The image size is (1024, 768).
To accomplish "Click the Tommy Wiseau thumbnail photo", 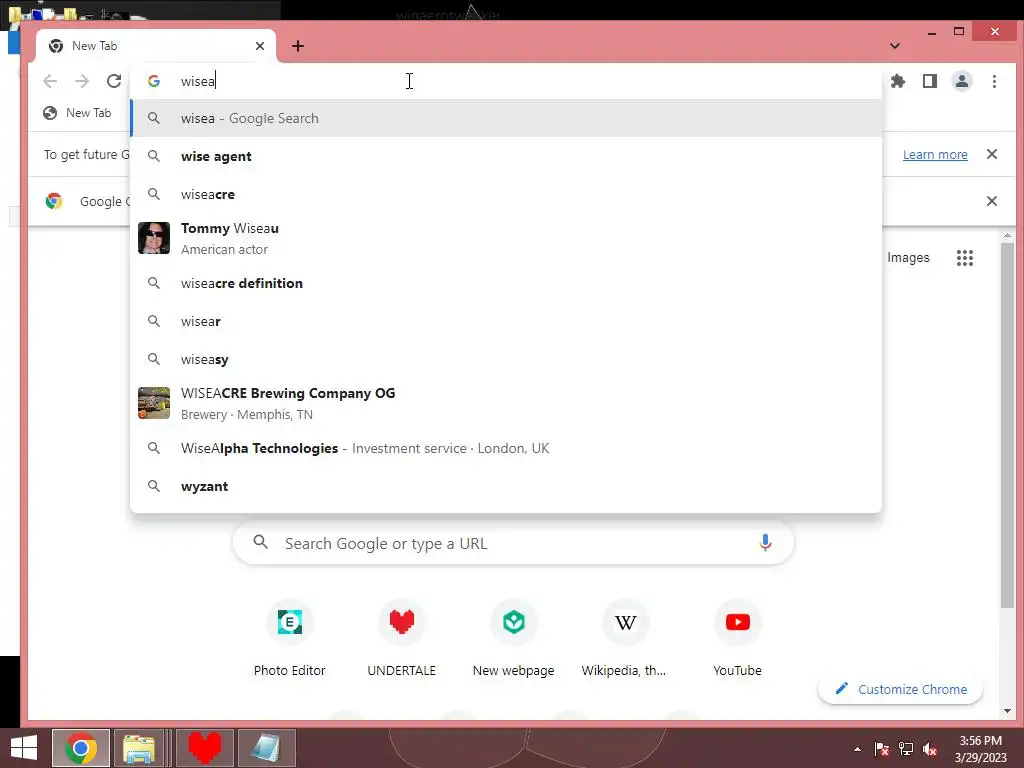I will click(x=154, y=238).
